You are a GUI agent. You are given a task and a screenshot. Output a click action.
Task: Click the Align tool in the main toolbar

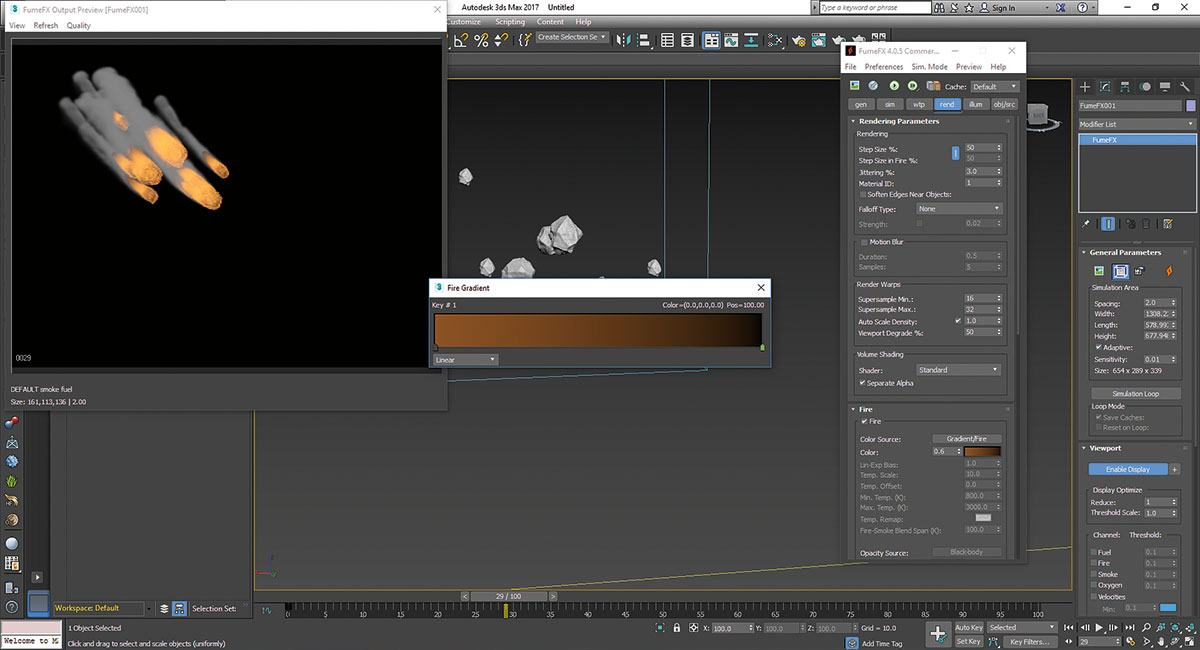click(643, 40)
